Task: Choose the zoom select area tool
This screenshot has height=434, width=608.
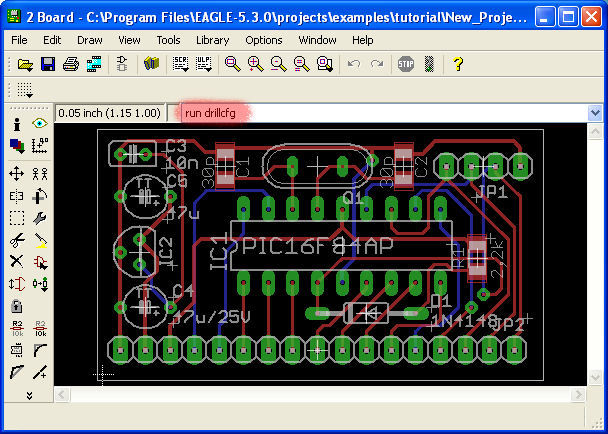Action: tap(325, 64)
